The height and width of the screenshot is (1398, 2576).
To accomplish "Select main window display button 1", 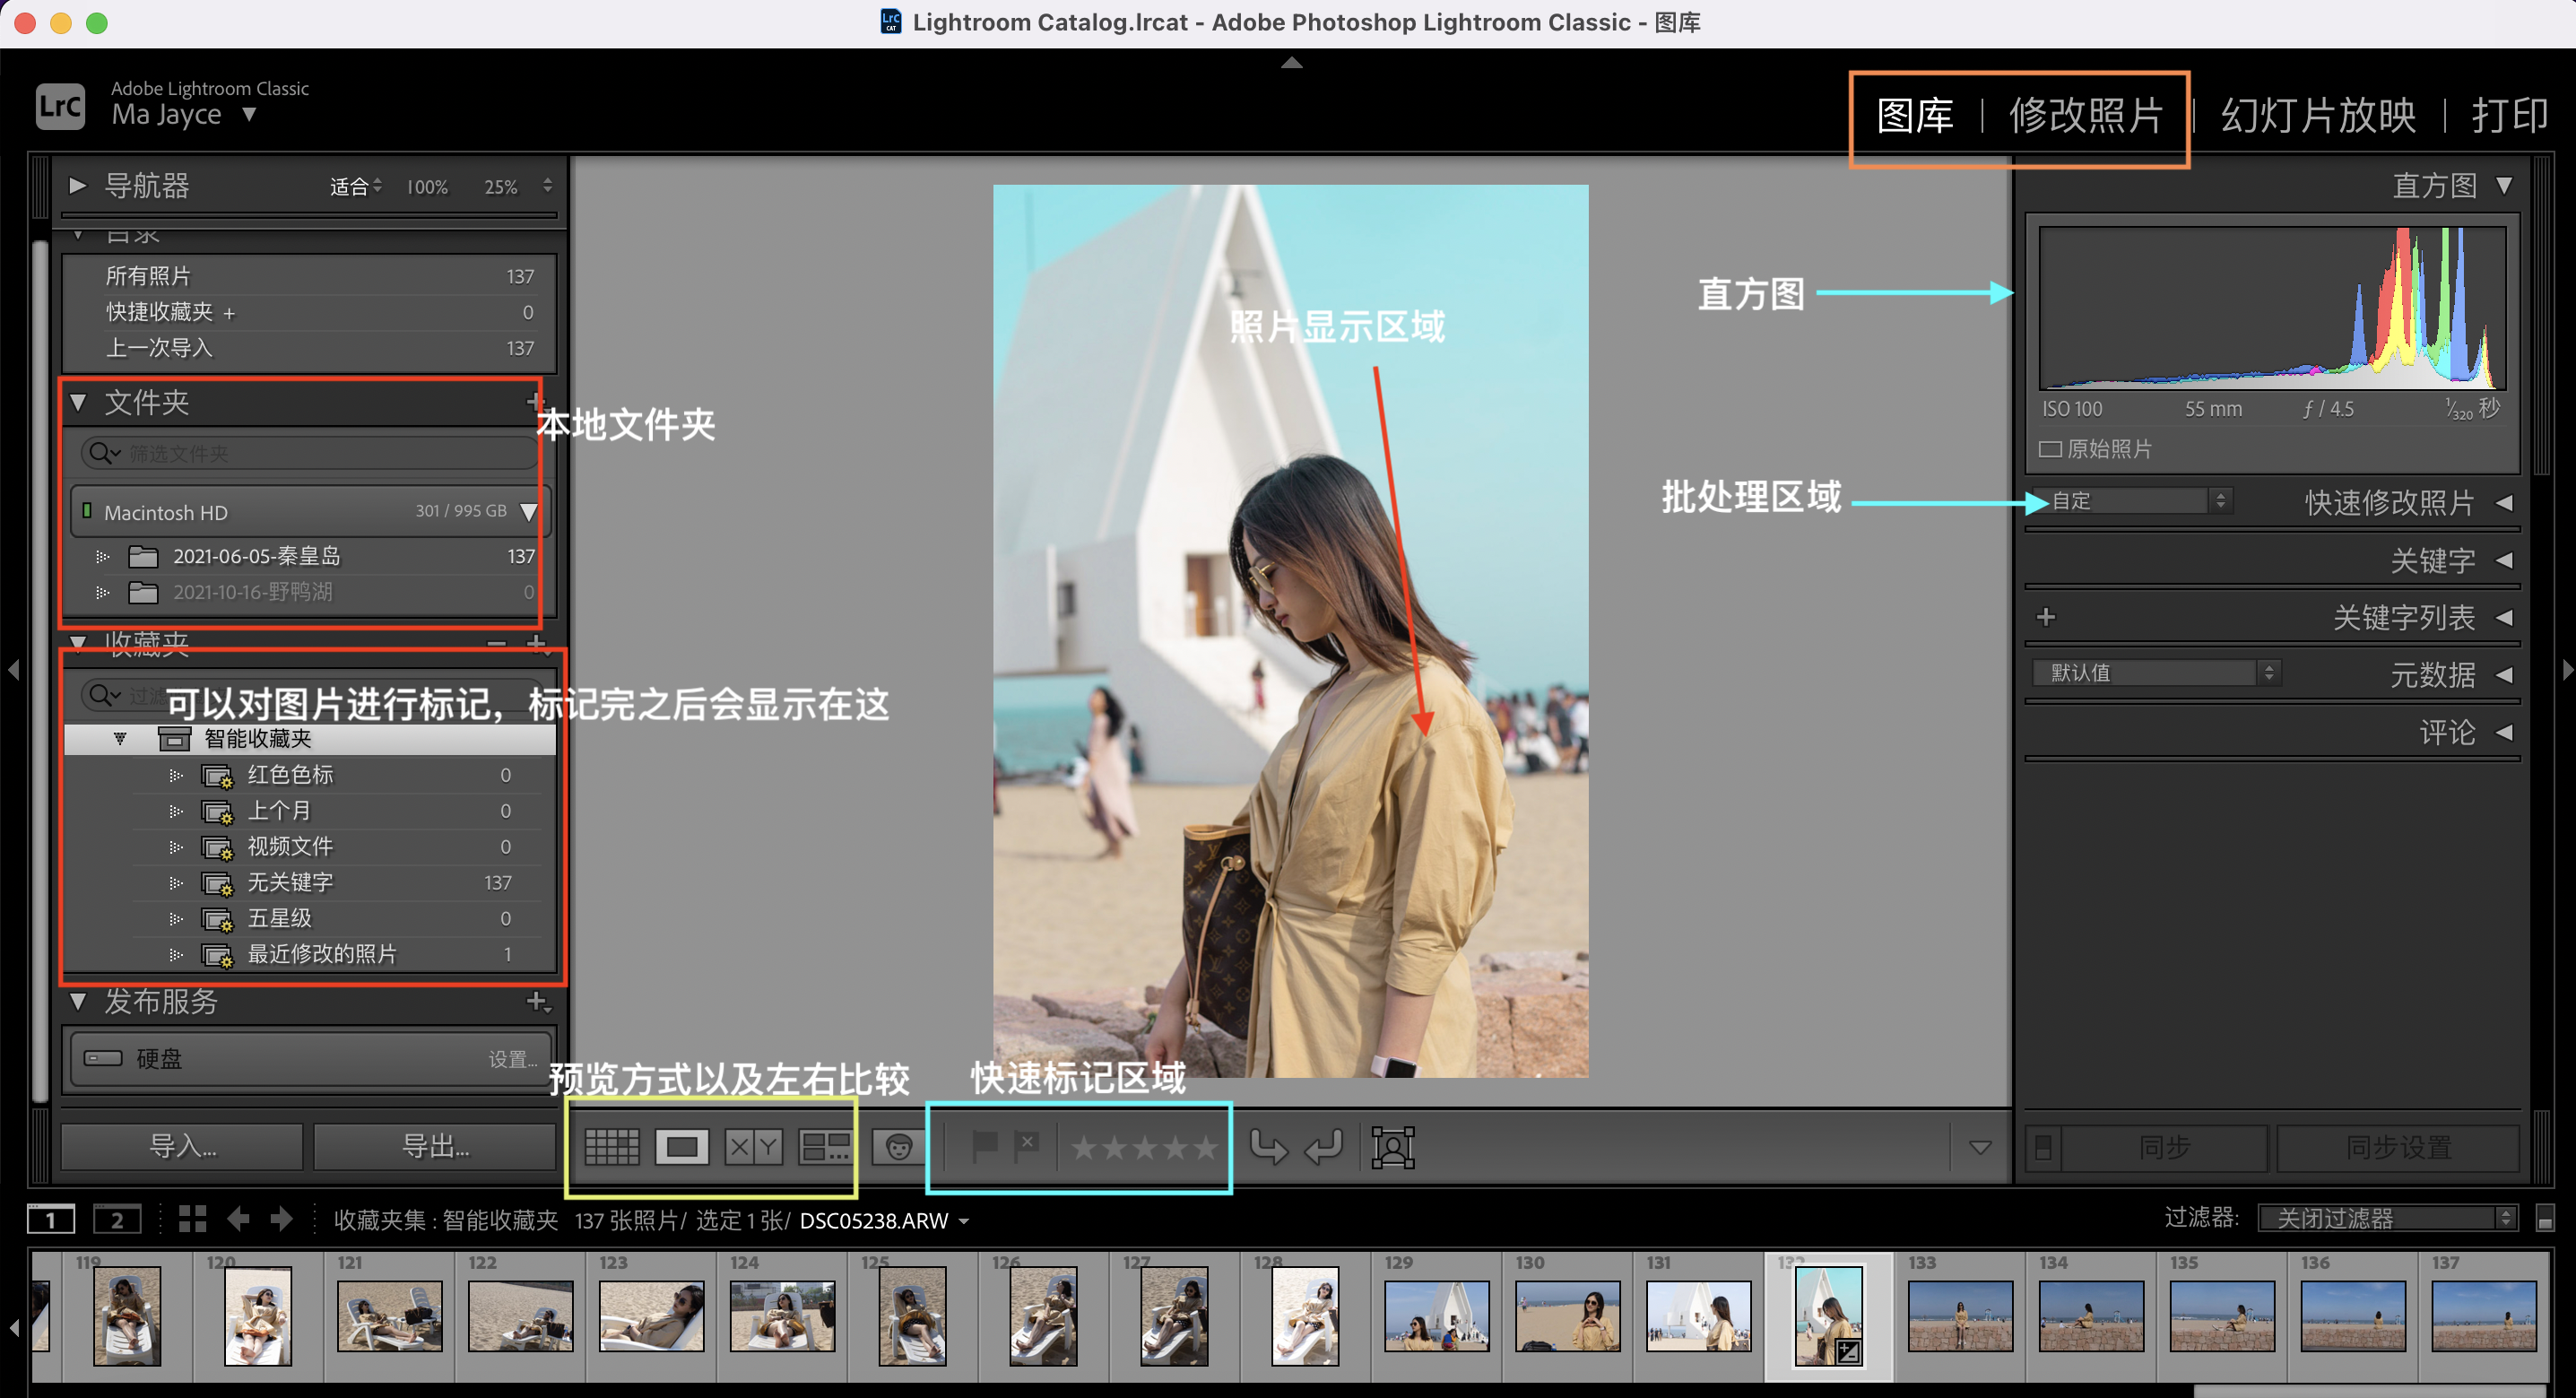I will click(x=51, y=1219).
